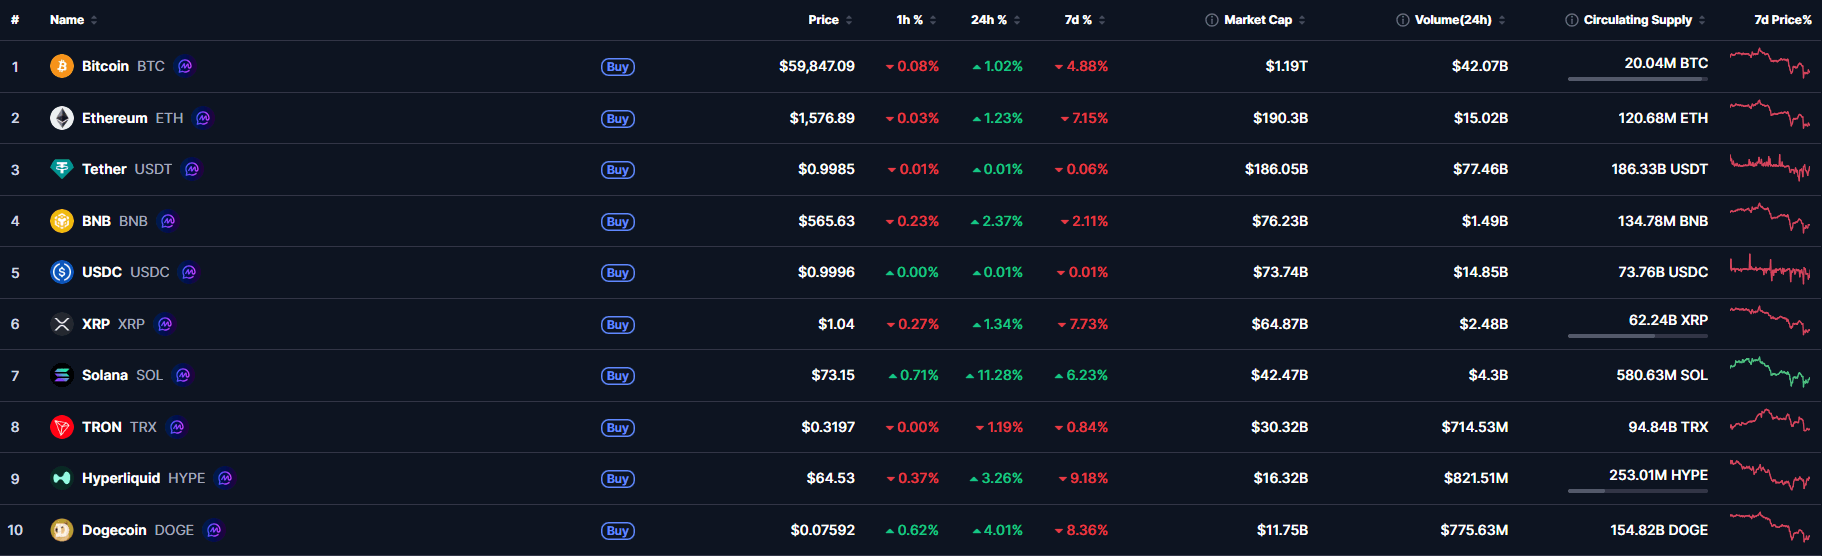Click Ethereum market cap $190.3B
The width and height of the screenshot is (1822, 556).
pos(1280,118)
